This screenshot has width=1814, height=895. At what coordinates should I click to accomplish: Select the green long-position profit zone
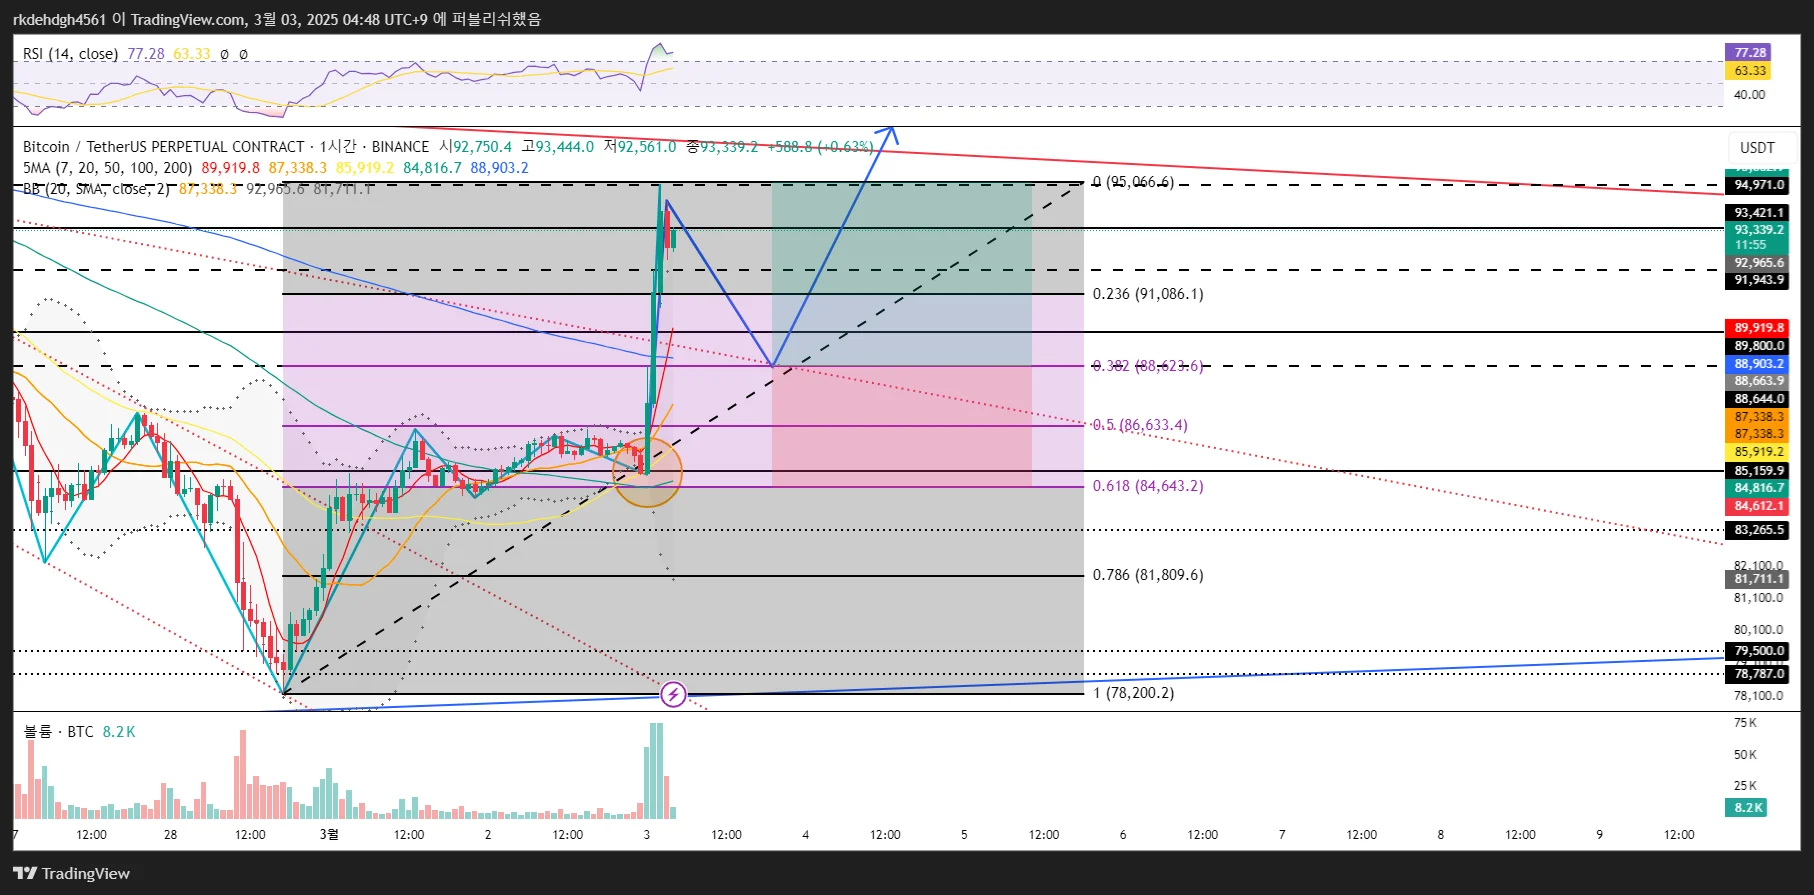tap(901, 274)
